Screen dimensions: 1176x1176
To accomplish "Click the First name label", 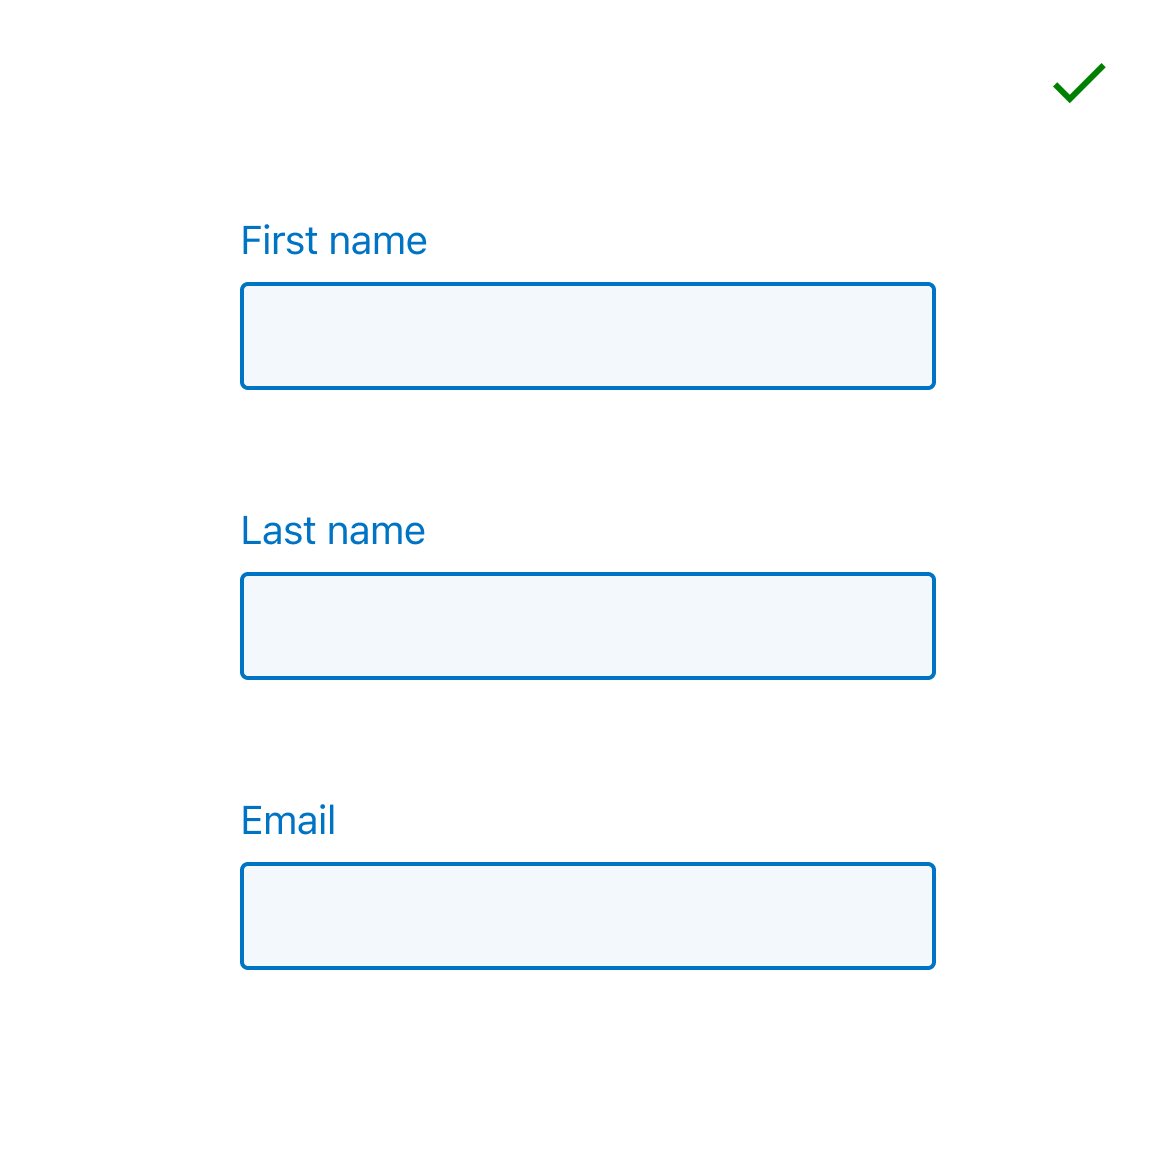I will click(334, 241).
